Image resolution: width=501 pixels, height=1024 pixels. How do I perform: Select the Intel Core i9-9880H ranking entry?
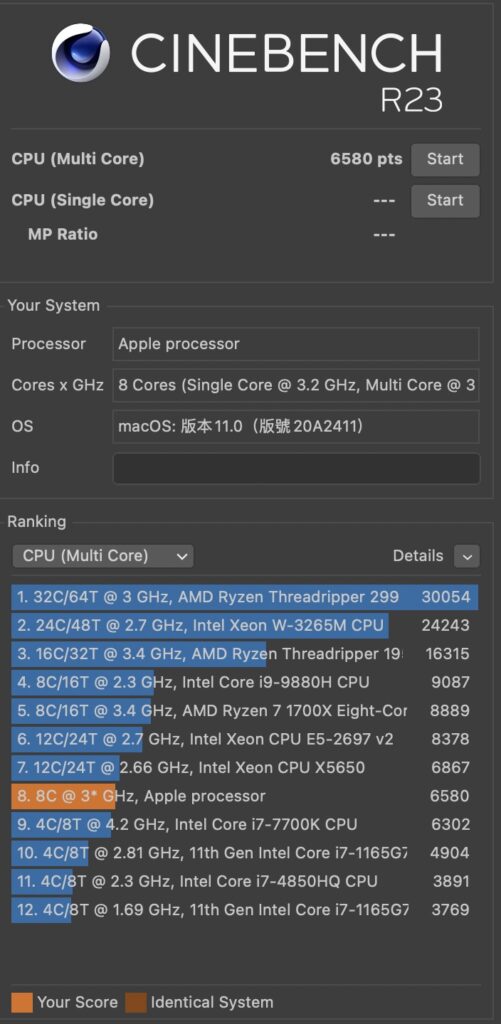[244, 682]
